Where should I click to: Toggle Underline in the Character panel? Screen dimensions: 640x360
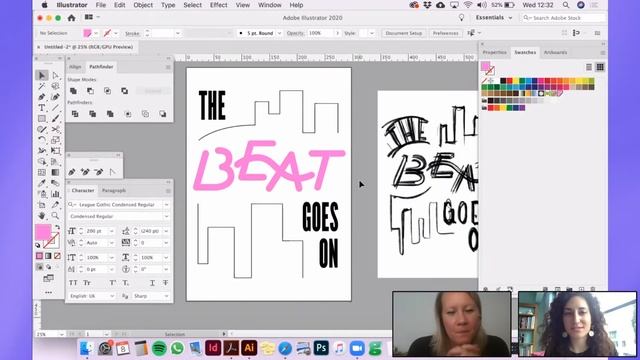coord(152,283)
